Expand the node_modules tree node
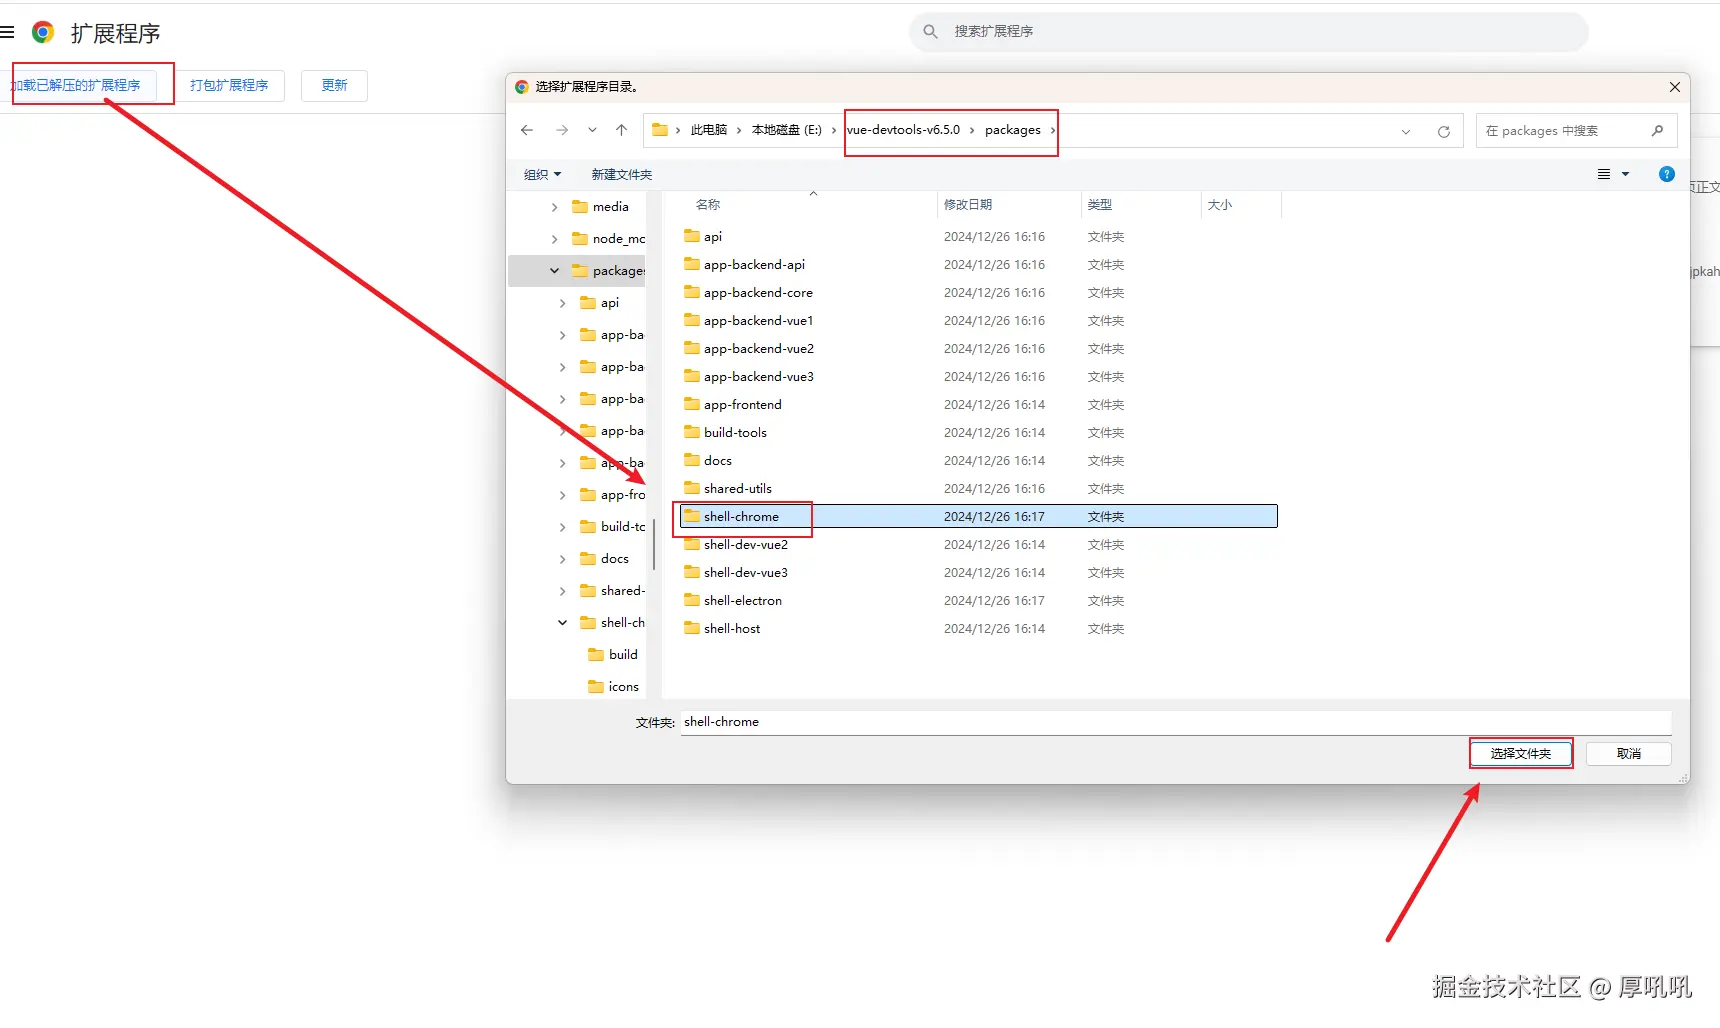 (555, 239)
